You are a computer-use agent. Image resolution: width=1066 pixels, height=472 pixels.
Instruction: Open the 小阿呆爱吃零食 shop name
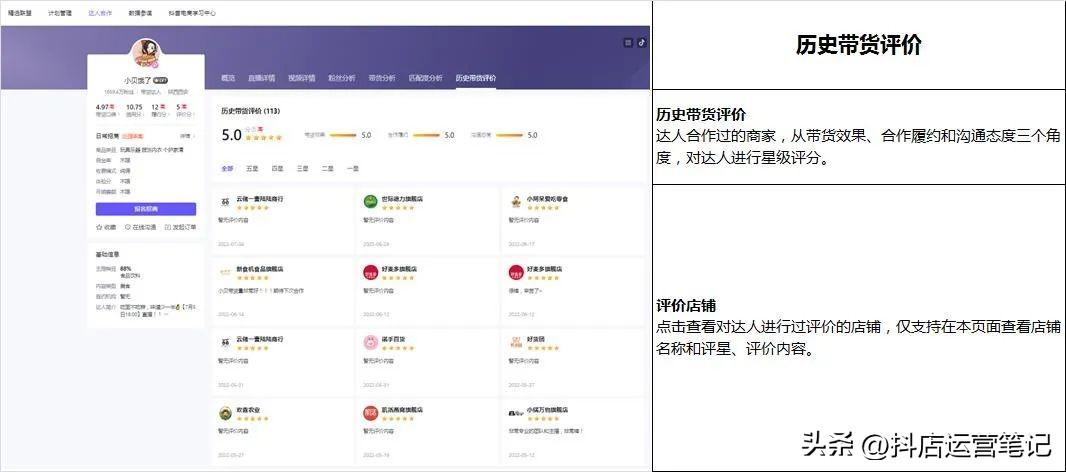[x=547, y=199]
